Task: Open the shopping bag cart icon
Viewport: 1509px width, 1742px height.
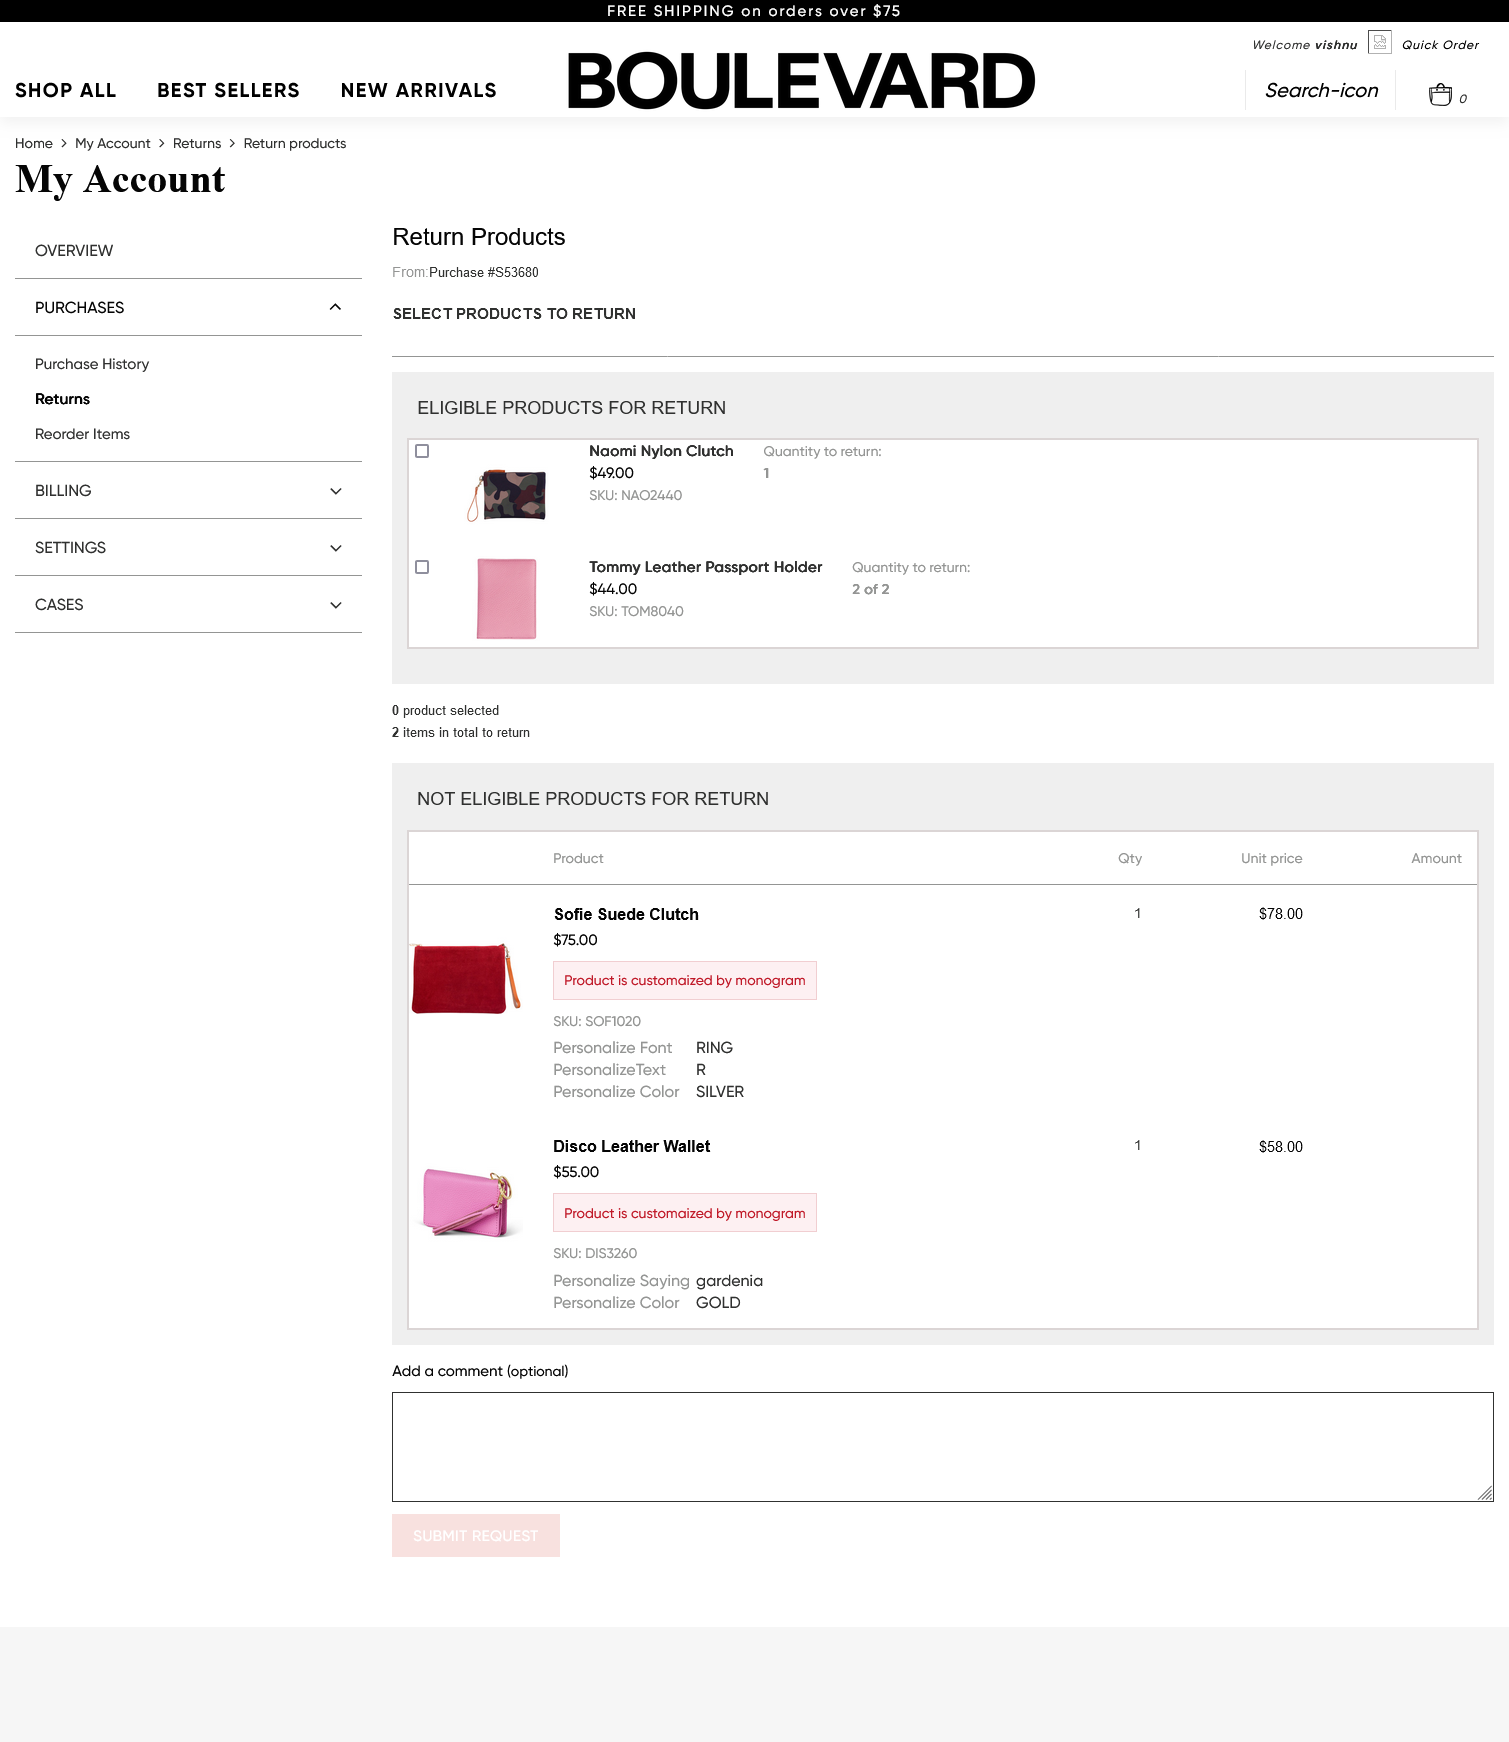Action: pos(1440,95)
